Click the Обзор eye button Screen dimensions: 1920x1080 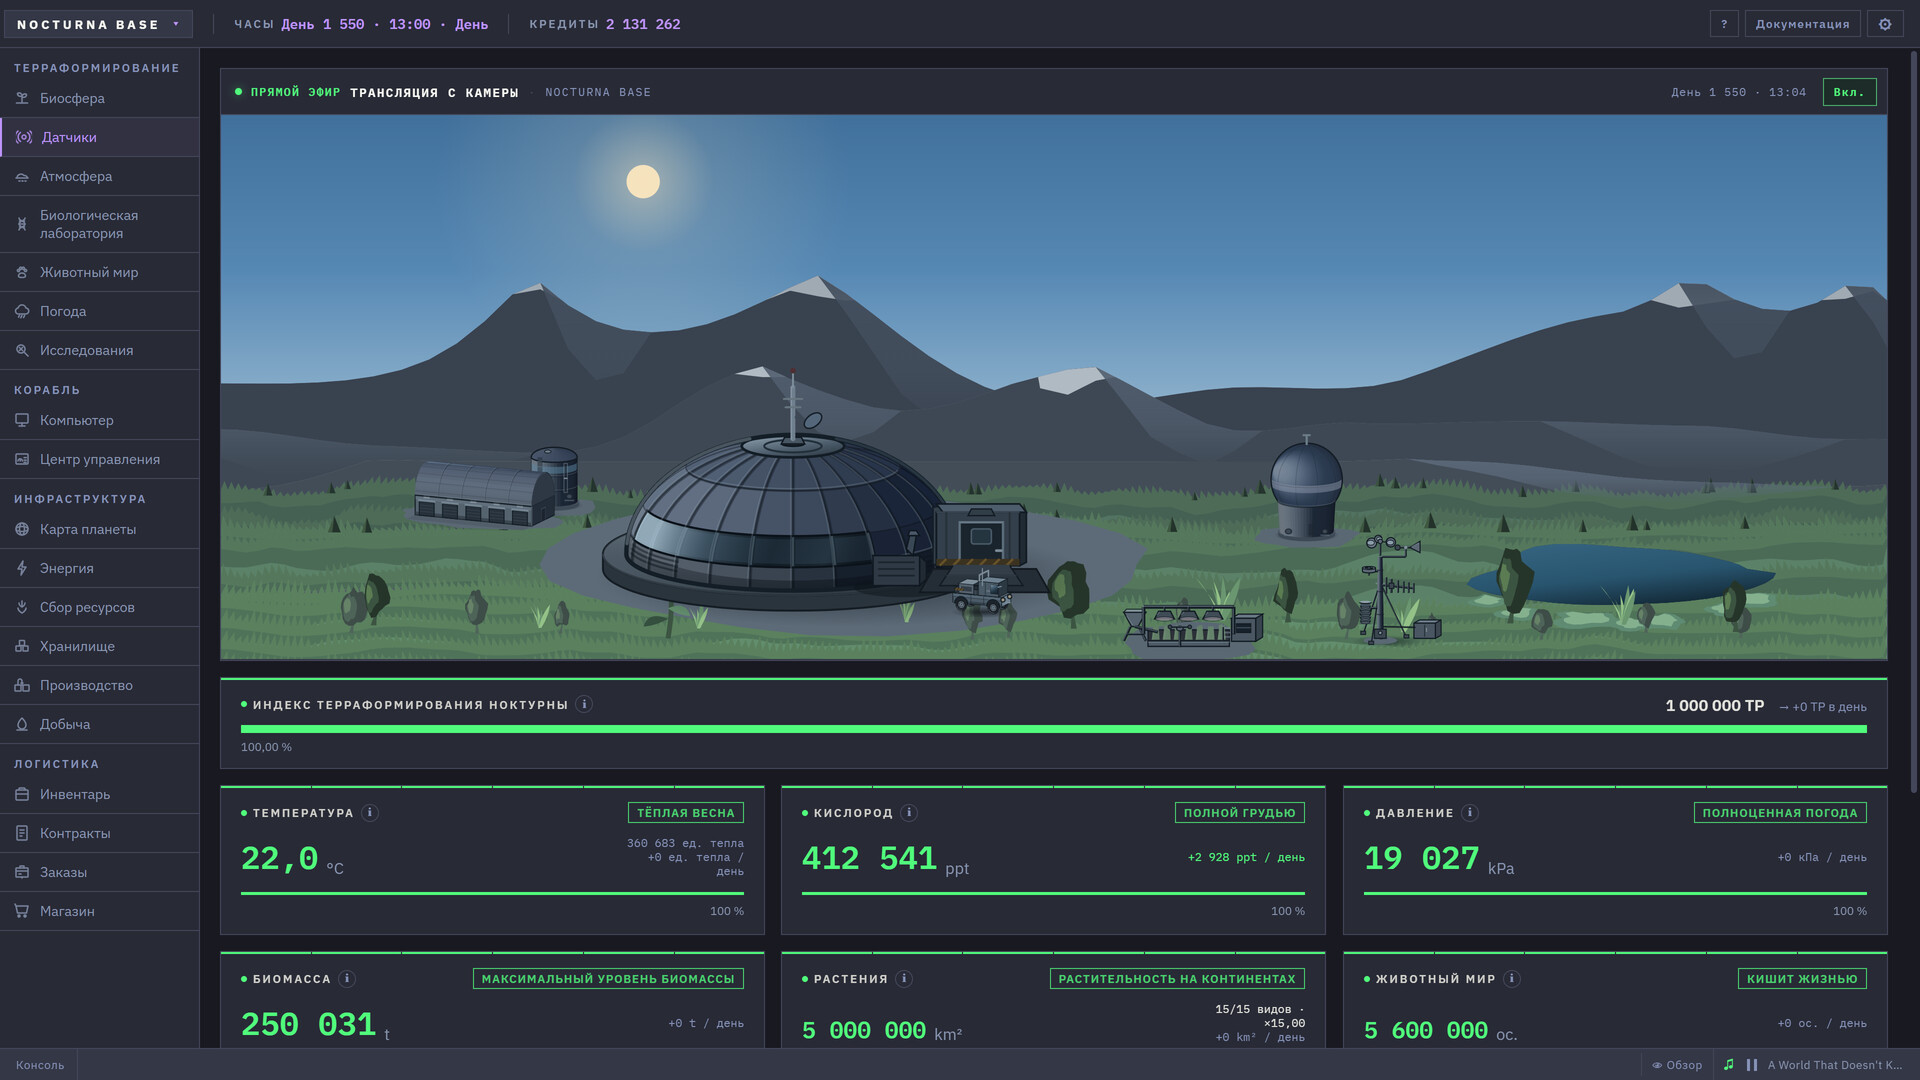(x=1677, y=1065)
